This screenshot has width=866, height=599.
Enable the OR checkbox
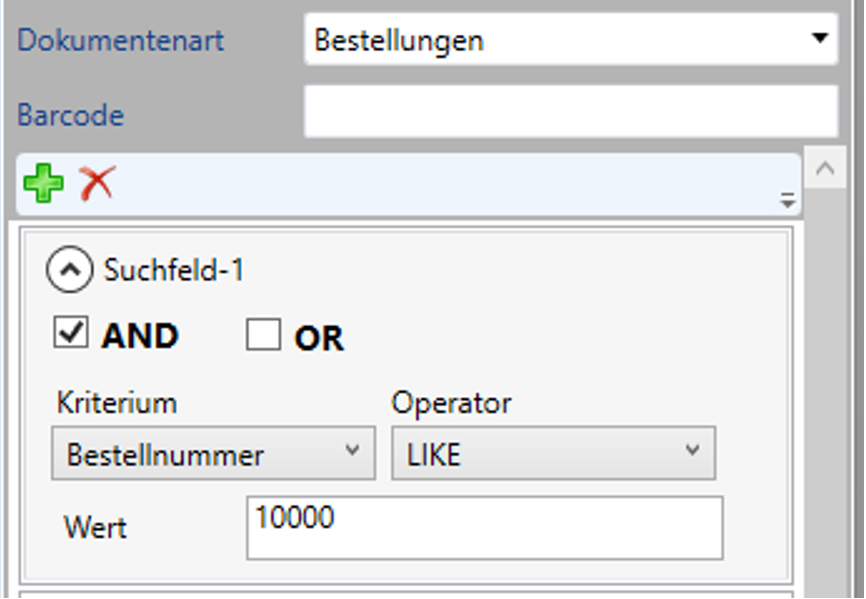[x=263, y=336]
